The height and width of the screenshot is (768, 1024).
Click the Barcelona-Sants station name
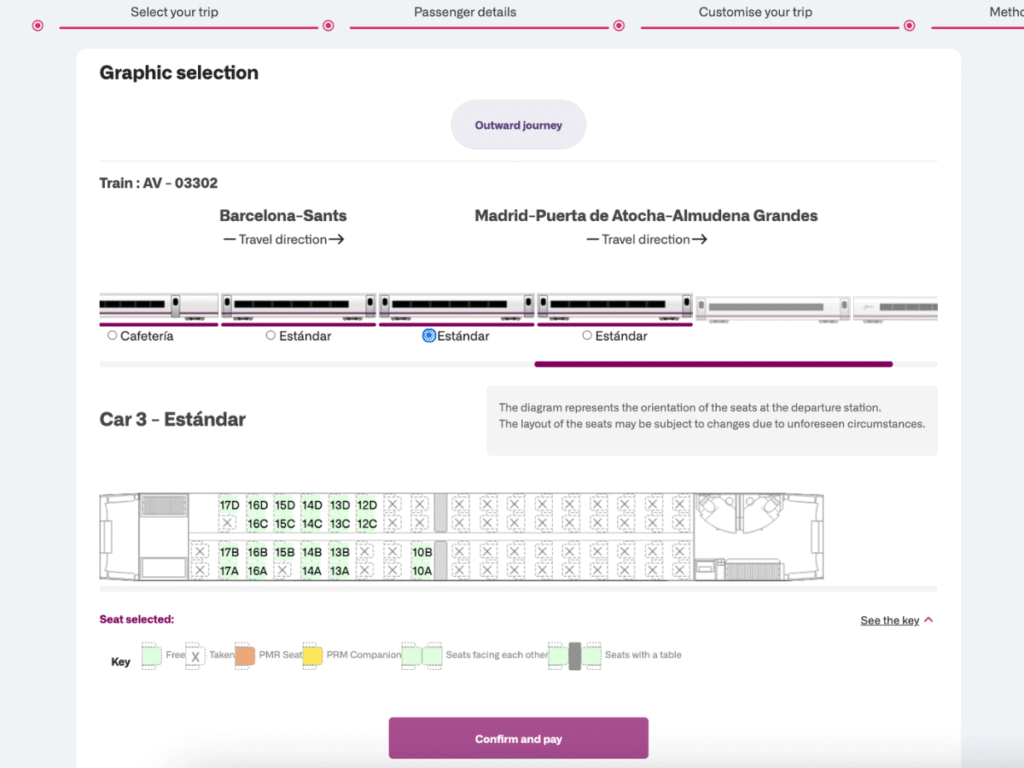pos(283,216)
